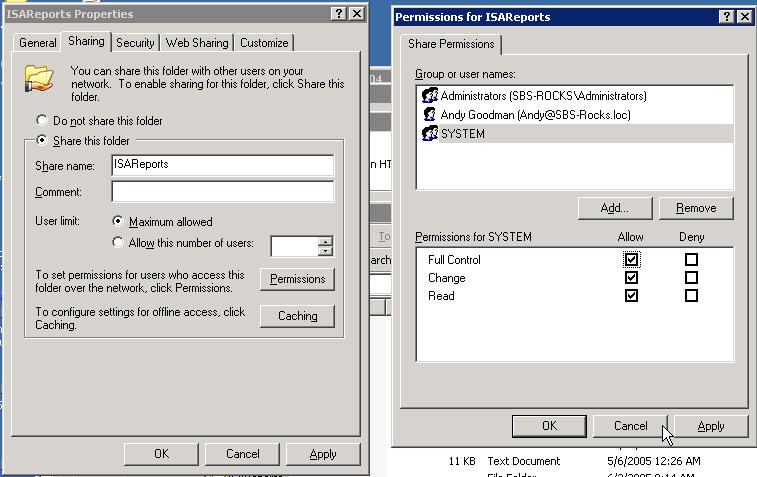Cancel the Permissions dialog
Screen dimensions: 757x477
click(631, 426)
